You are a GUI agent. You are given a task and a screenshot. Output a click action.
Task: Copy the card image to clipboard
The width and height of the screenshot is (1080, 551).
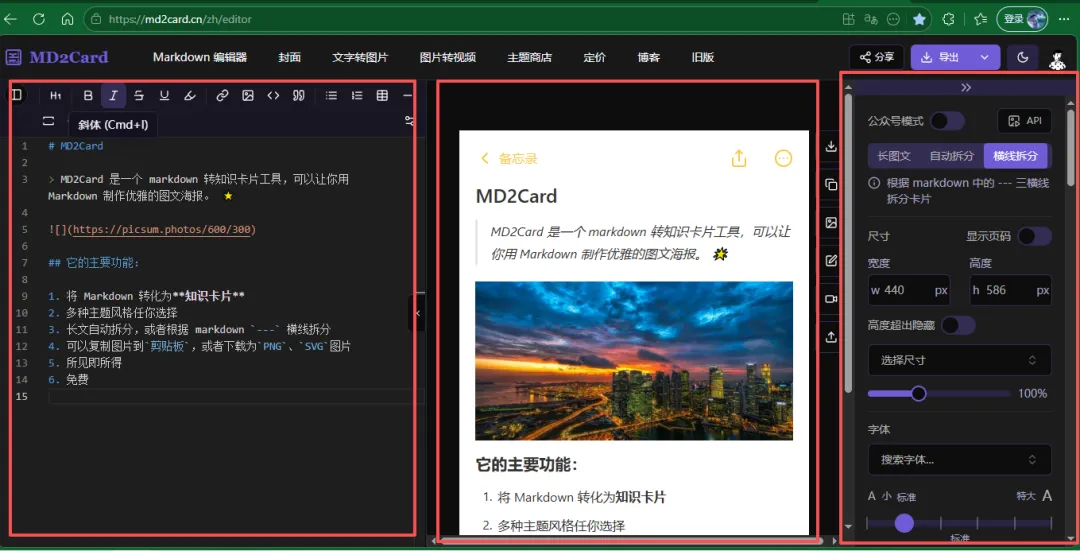[831, 185]
